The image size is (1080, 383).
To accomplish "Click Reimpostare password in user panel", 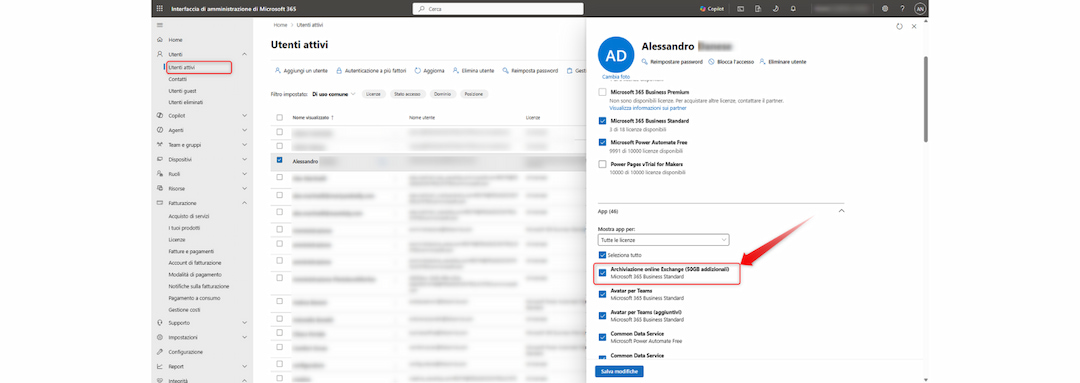I will coord(672,61).
